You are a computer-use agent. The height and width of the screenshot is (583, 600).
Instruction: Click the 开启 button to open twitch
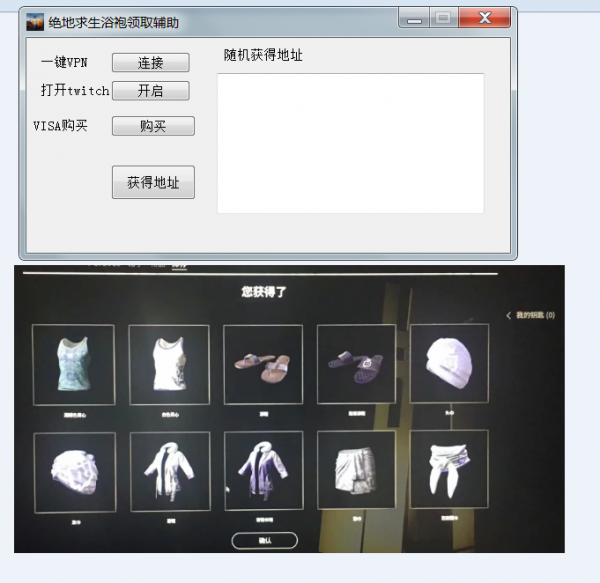tap(150, 91)
